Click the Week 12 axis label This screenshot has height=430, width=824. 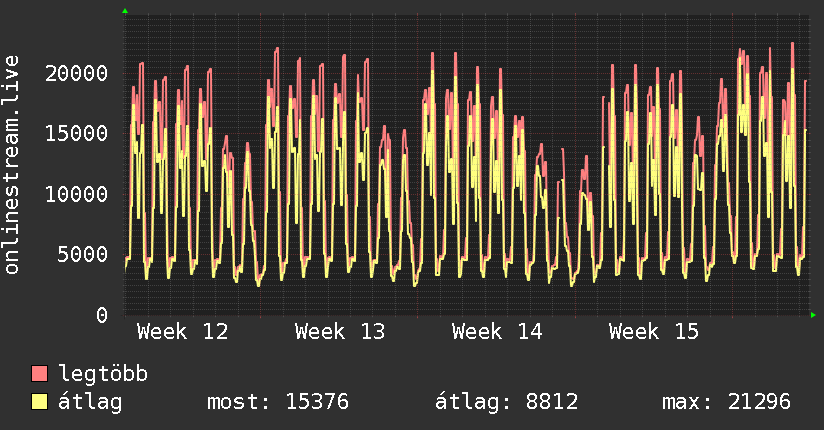pos(182,332)
